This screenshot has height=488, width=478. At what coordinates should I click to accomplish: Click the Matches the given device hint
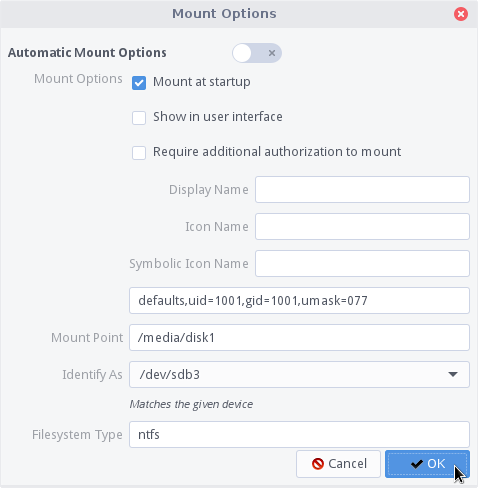(x=191, y=404)
